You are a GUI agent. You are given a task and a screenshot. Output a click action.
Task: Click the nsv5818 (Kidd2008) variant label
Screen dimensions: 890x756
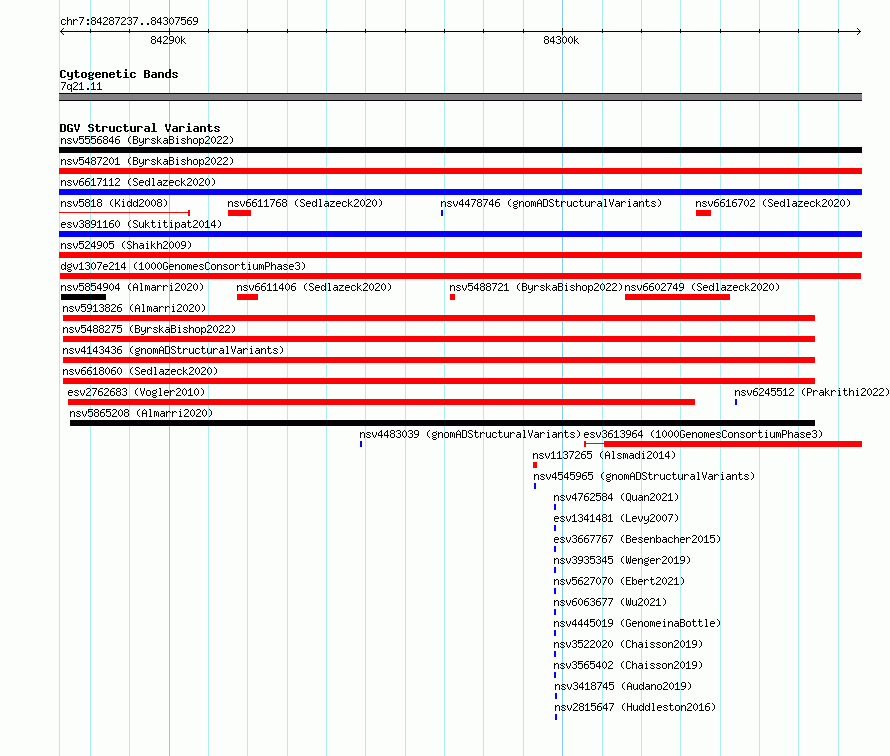114,203
